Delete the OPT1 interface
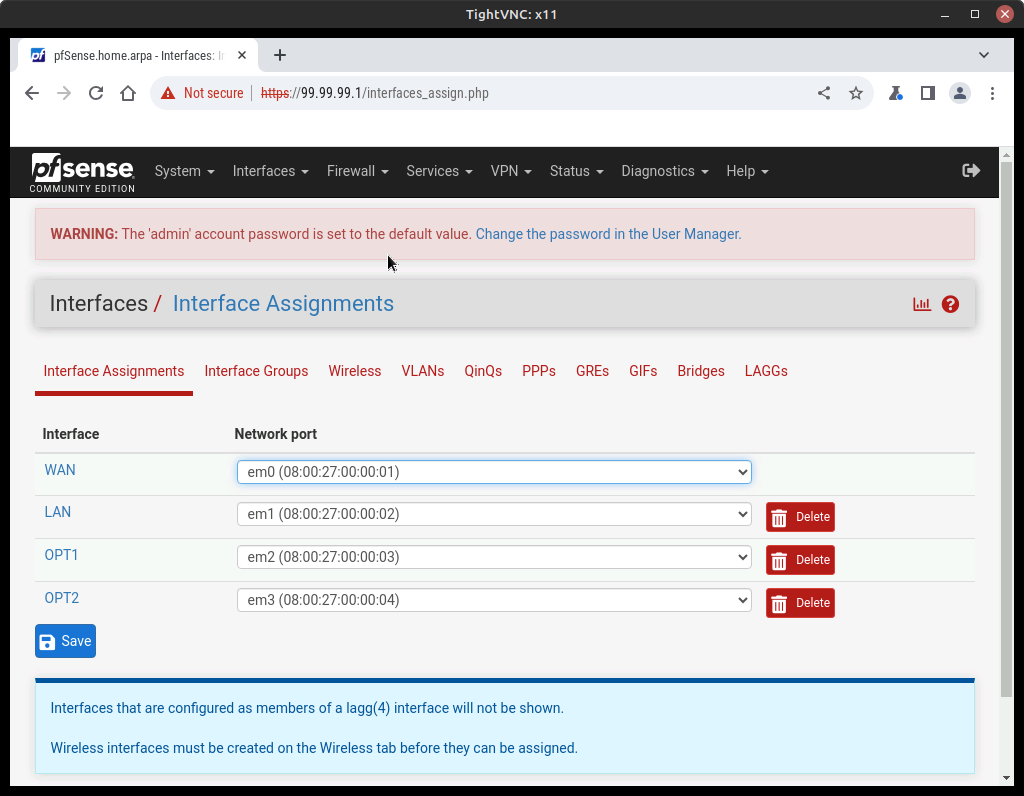Viewport: 1024px width, 796px height. (800, 560)
